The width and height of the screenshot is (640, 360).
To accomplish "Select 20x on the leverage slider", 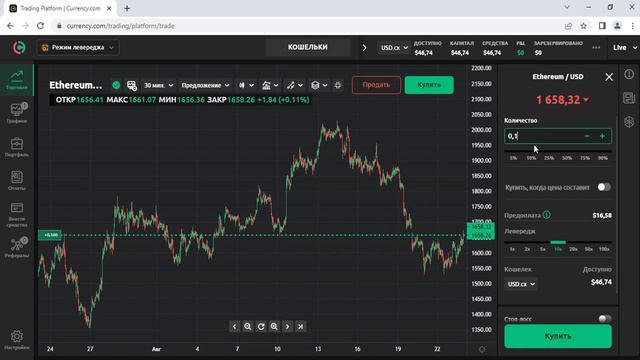I will (573, 249).
